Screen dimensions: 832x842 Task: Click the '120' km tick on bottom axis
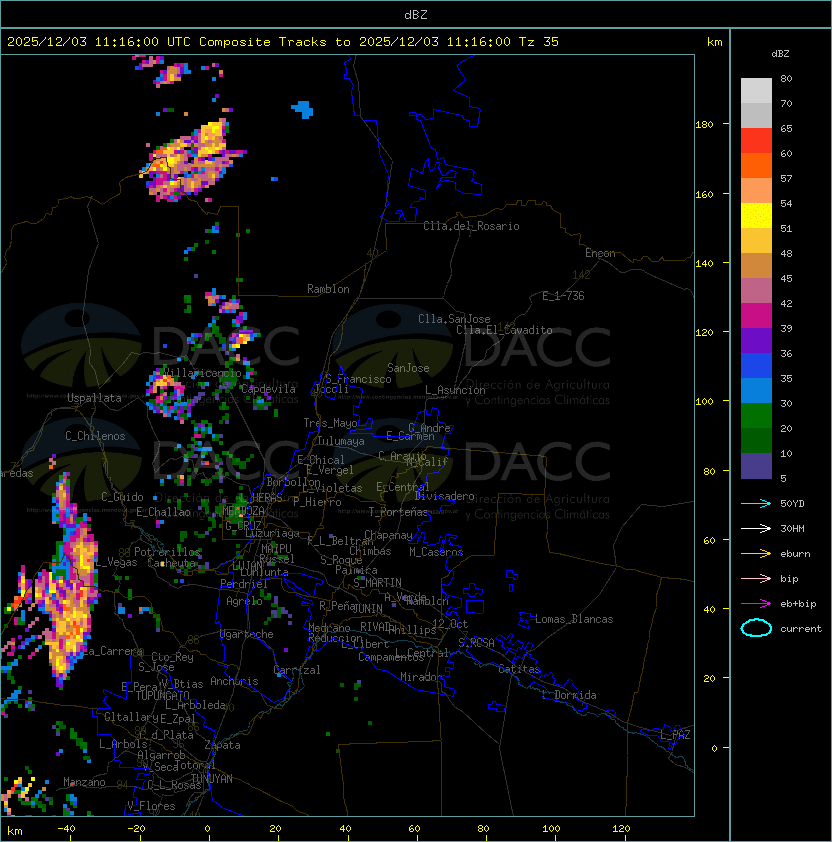point(621,829)
